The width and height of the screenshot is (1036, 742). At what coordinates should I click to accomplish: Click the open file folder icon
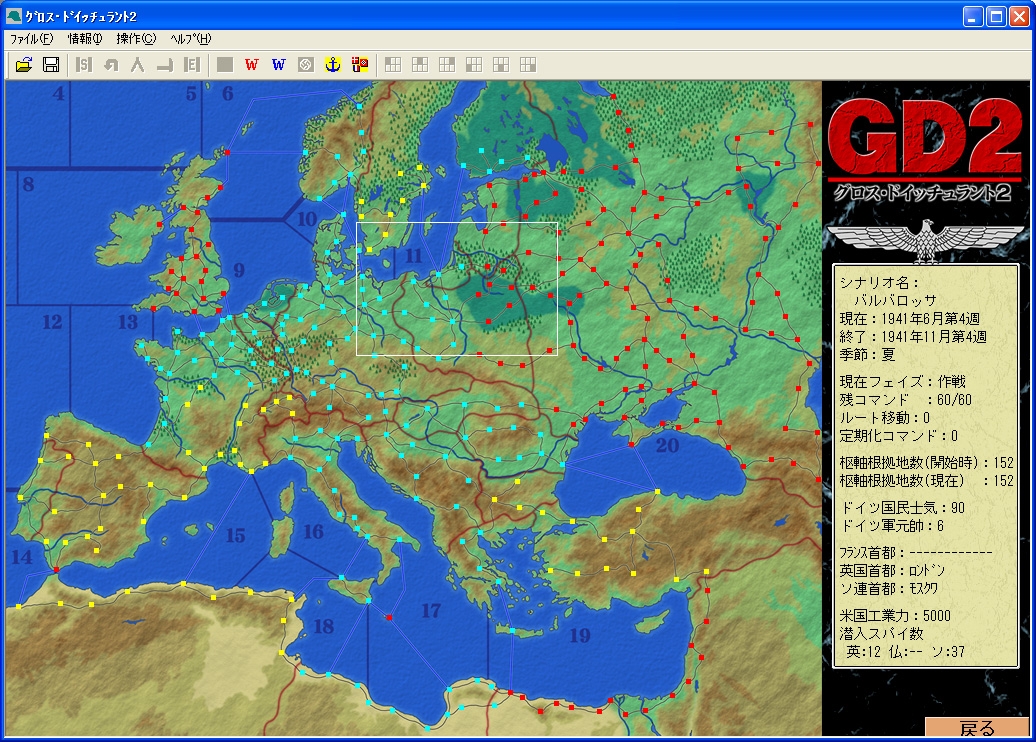pos(24,65)
